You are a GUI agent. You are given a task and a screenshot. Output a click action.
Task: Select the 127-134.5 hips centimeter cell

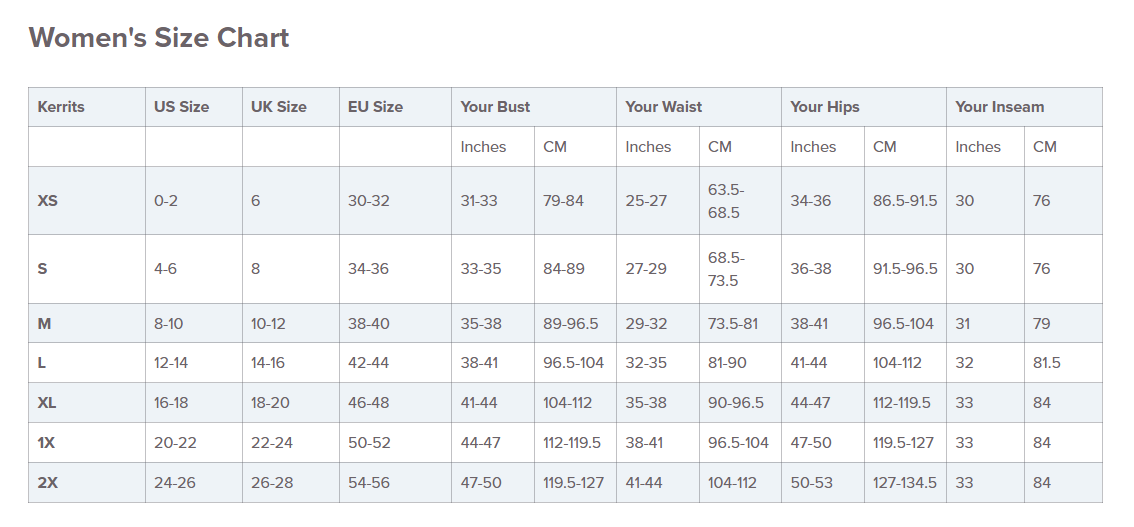click(x=904, y=483)
